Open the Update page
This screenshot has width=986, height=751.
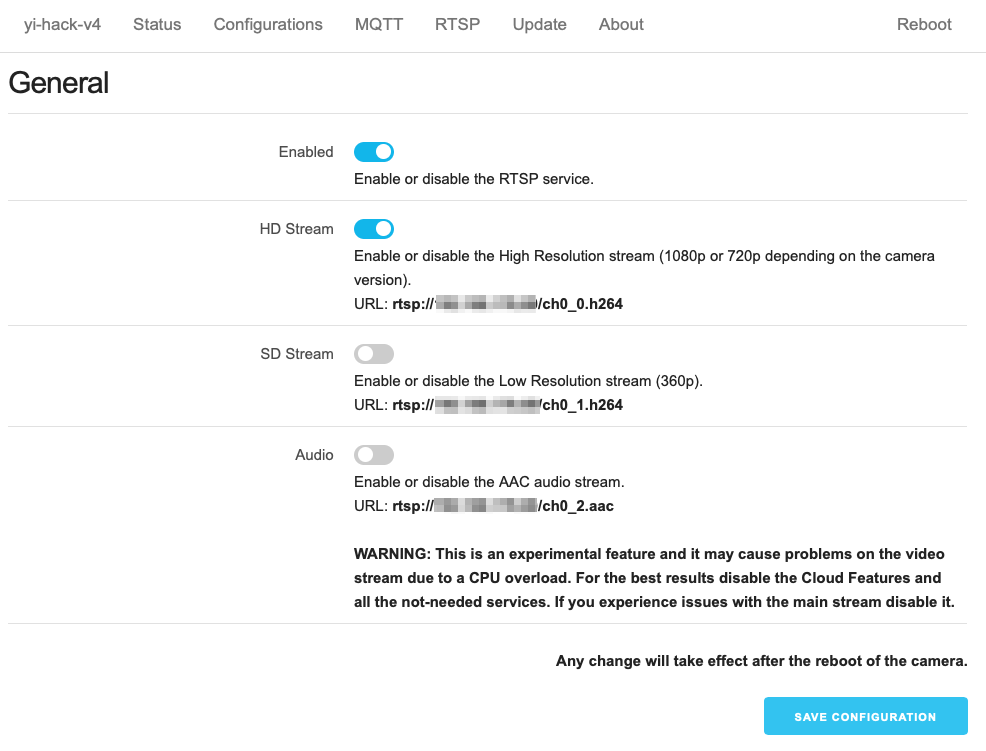(539, 24)
